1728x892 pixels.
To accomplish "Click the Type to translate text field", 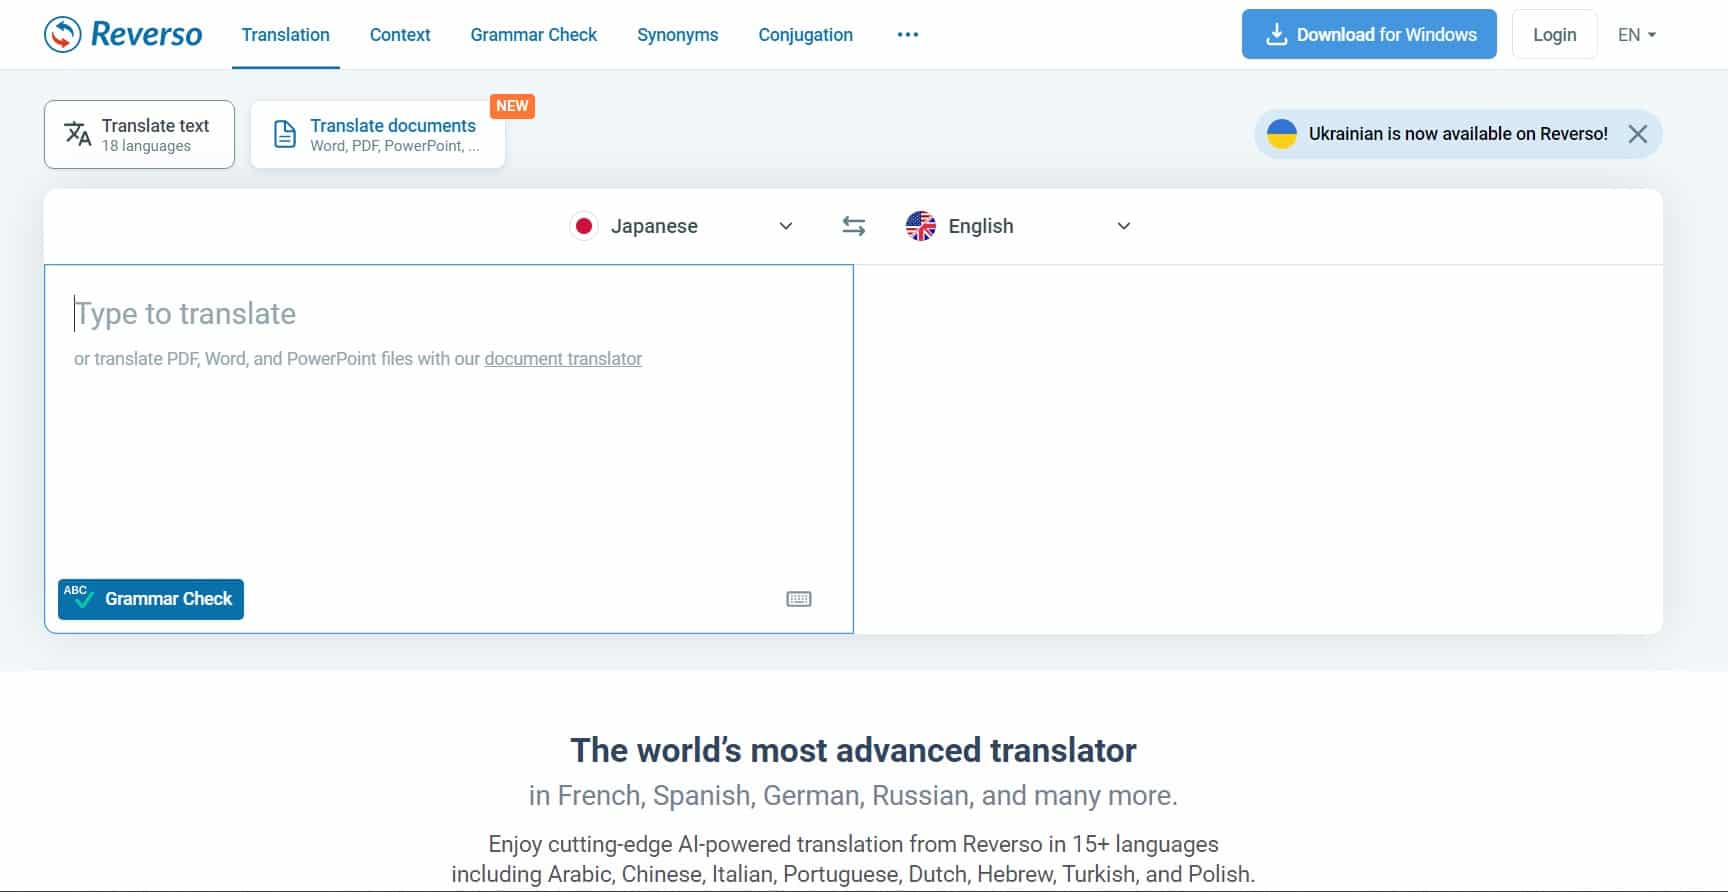I will pyautogui.click(x=448, y=450).
